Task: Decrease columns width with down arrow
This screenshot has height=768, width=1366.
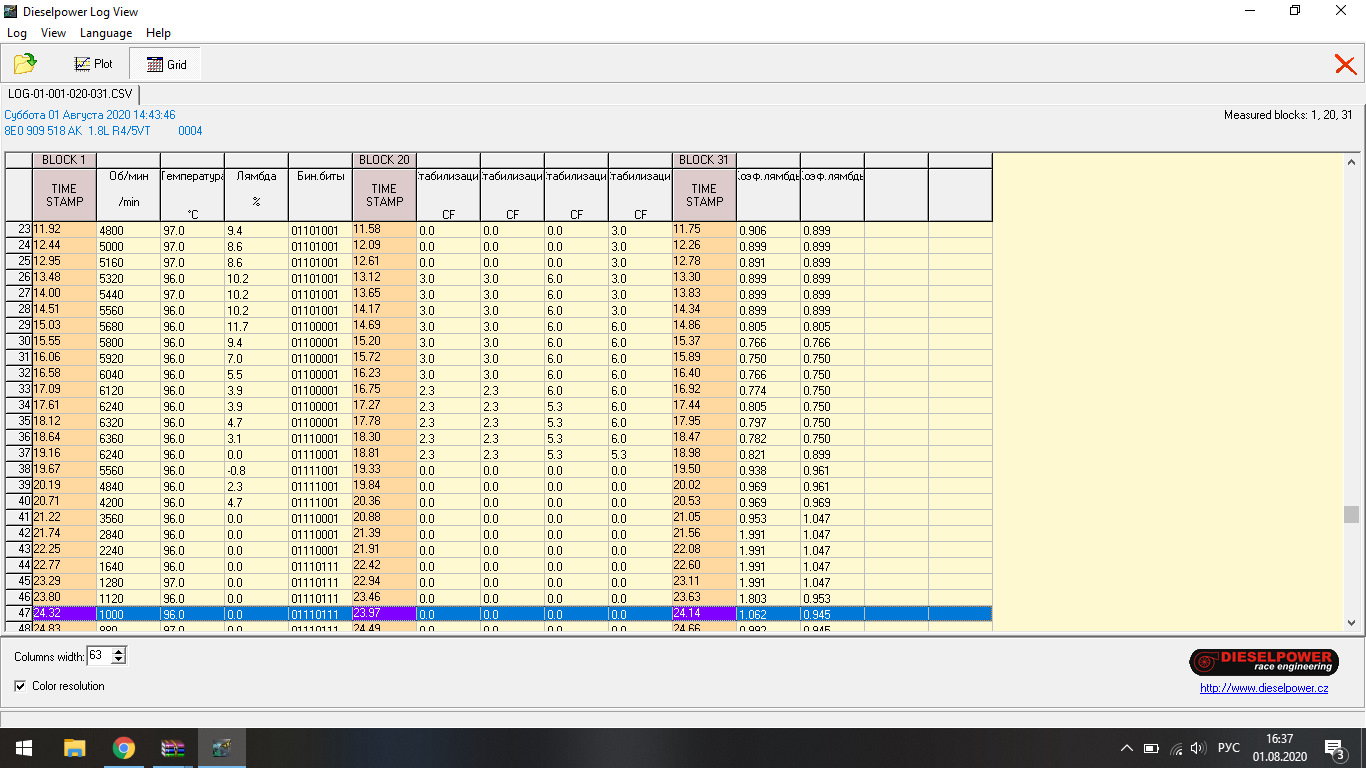Action: tap(119, 660)
